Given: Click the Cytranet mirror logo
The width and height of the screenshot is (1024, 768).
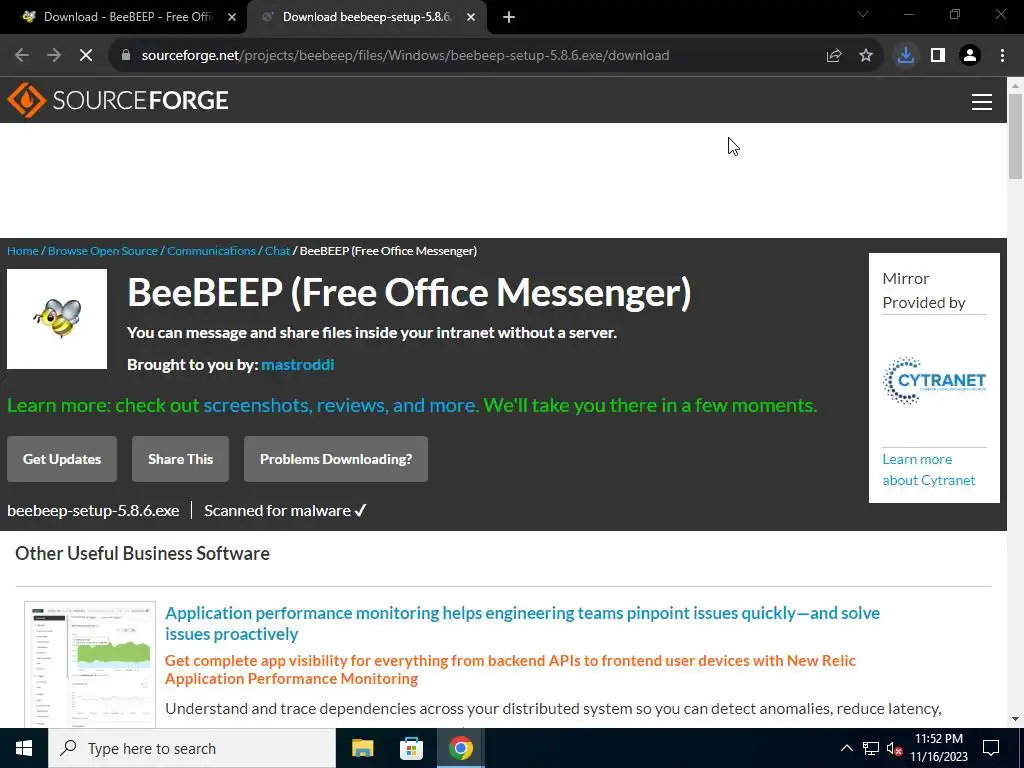Looking at the screenshot, I should [x=934, y=381].
